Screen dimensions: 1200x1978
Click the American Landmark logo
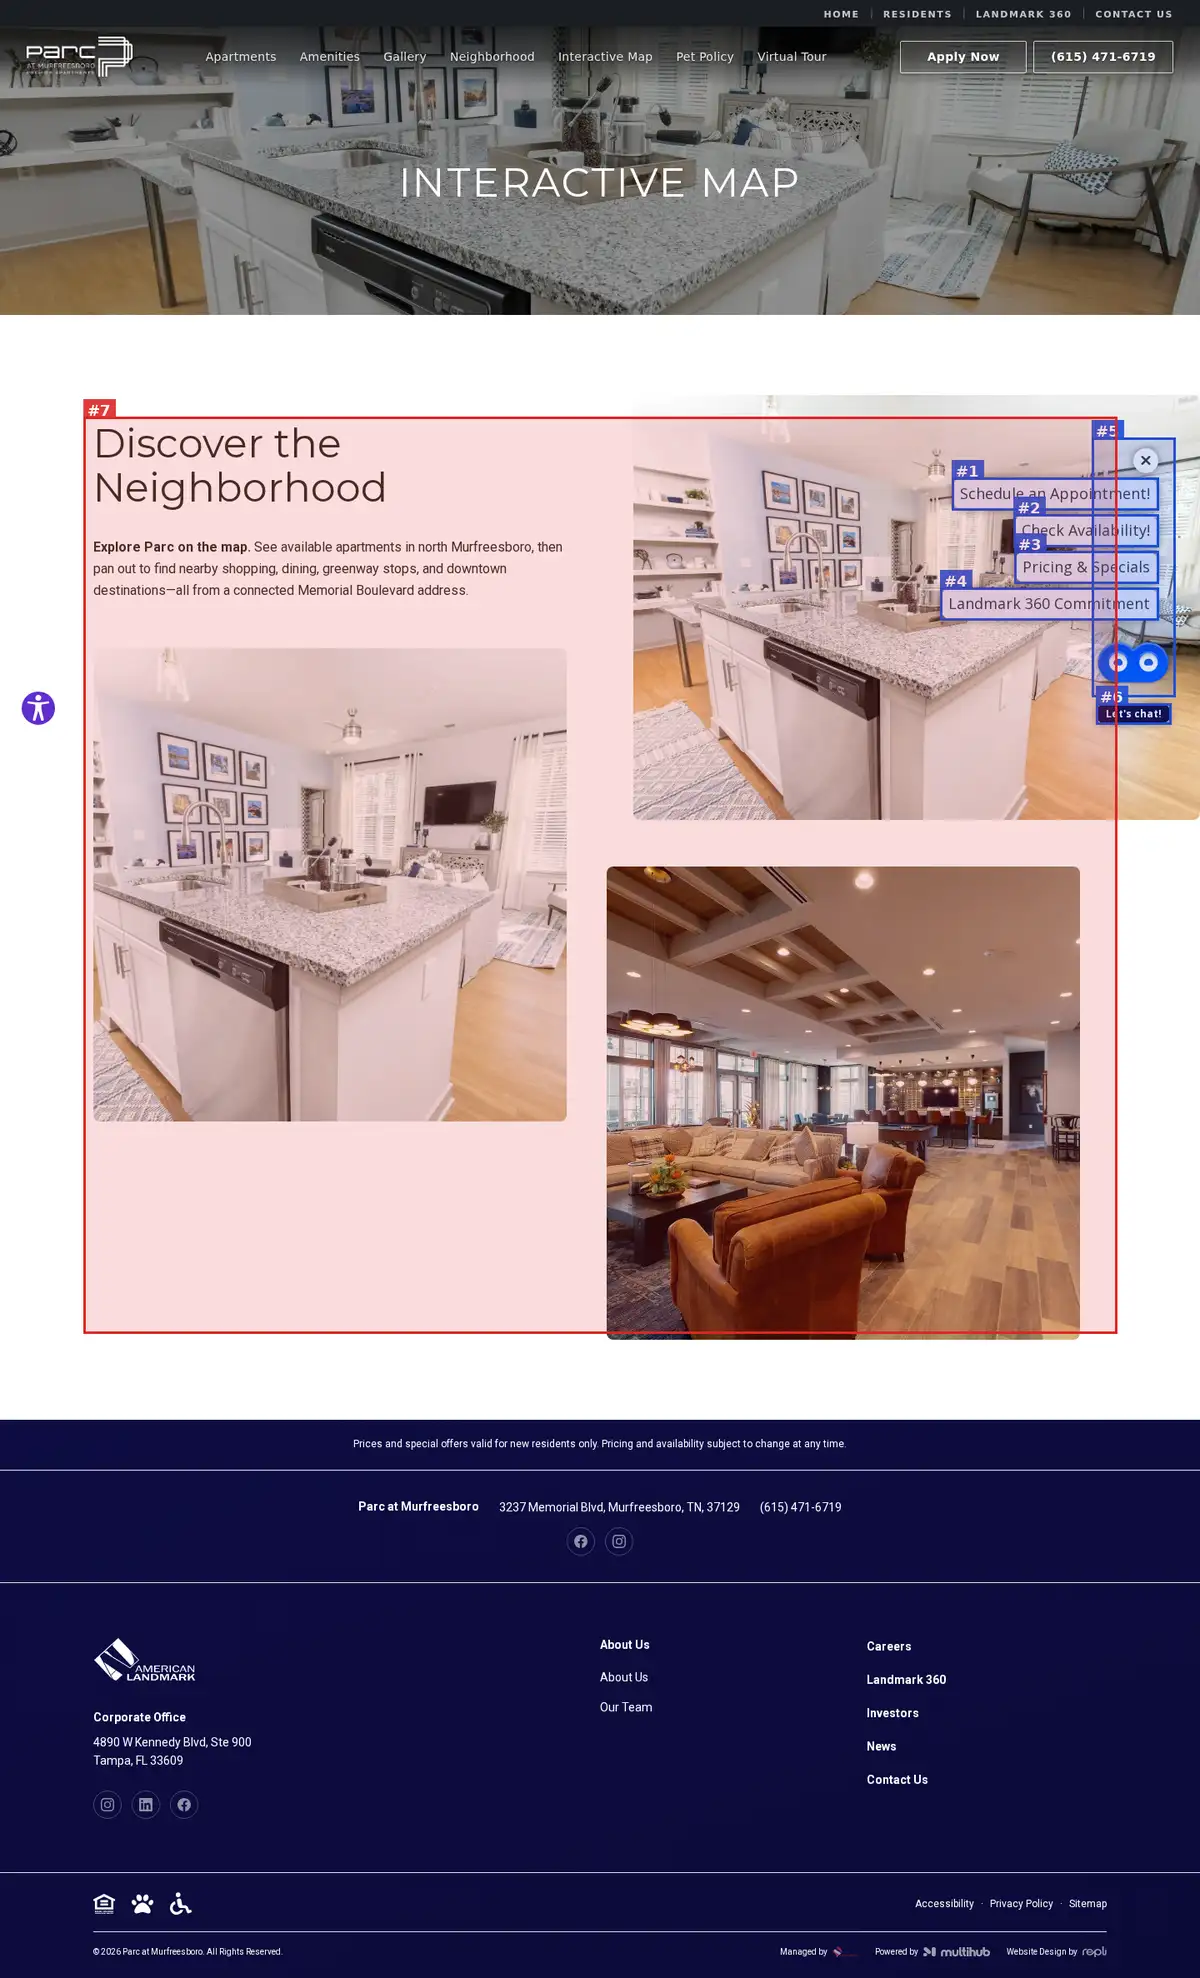click(144, 1660)
